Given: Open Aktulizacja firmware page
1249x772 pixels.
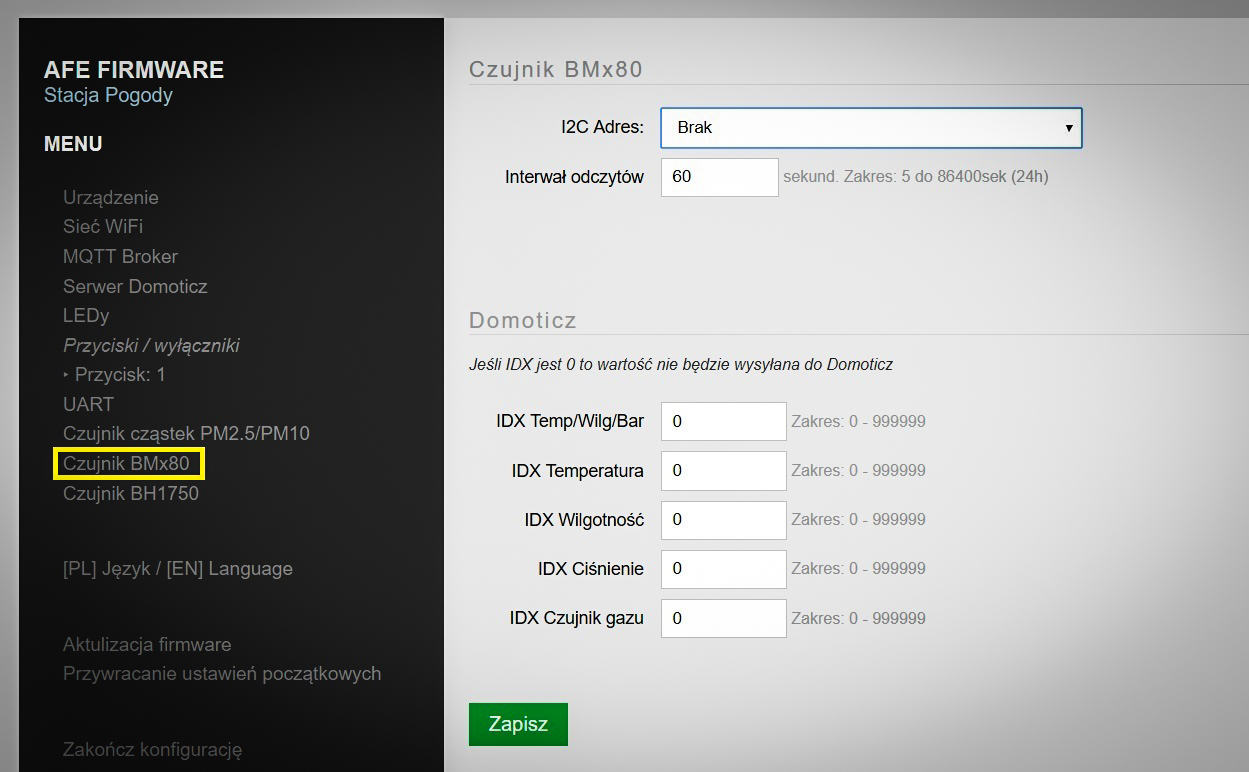Looking at the screenshot, I should tap(147, 644).
